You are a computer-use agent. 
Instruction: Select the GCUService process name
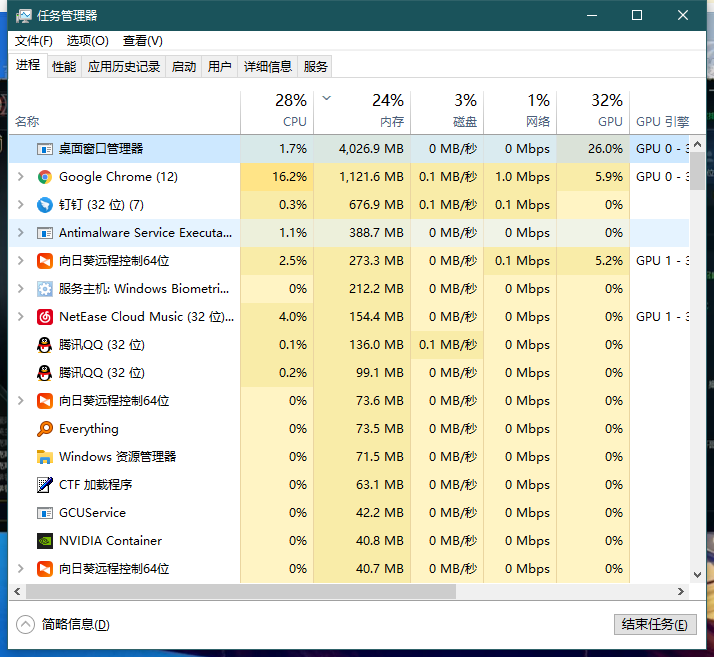tap(92, 513)
